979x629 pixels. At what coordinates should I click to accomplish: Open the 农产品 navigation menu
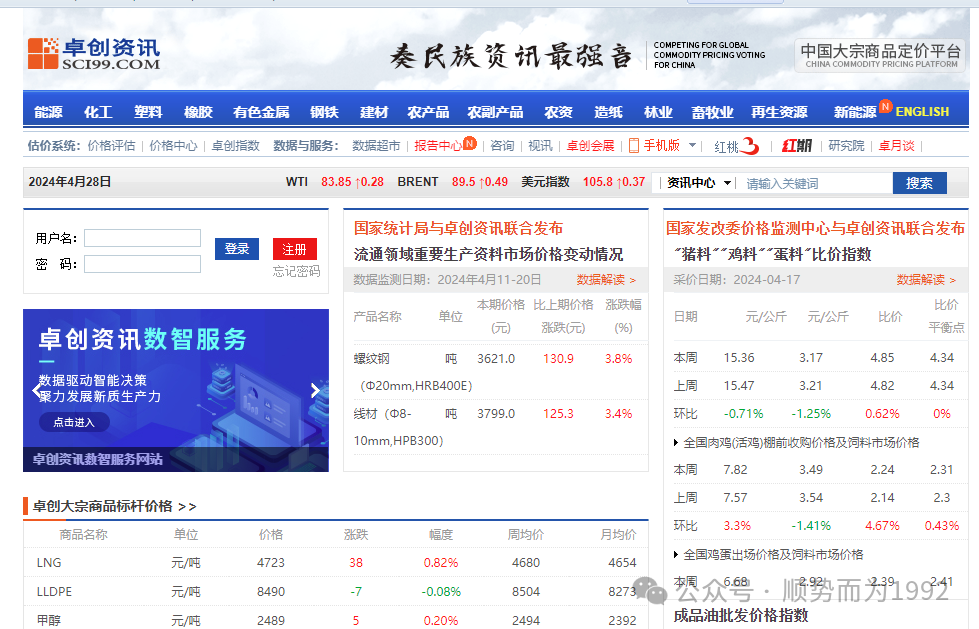(428, 112)
